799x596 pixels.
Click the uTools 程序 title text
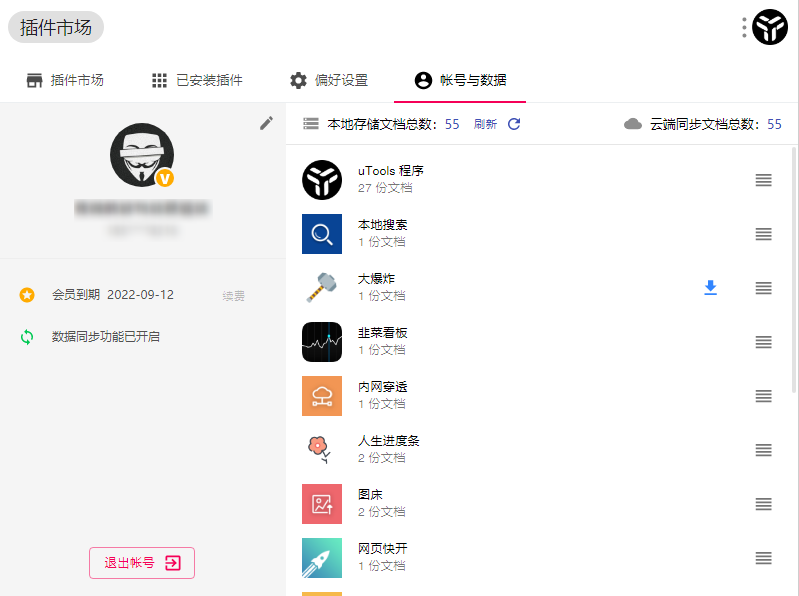click(x=391, y=171)
